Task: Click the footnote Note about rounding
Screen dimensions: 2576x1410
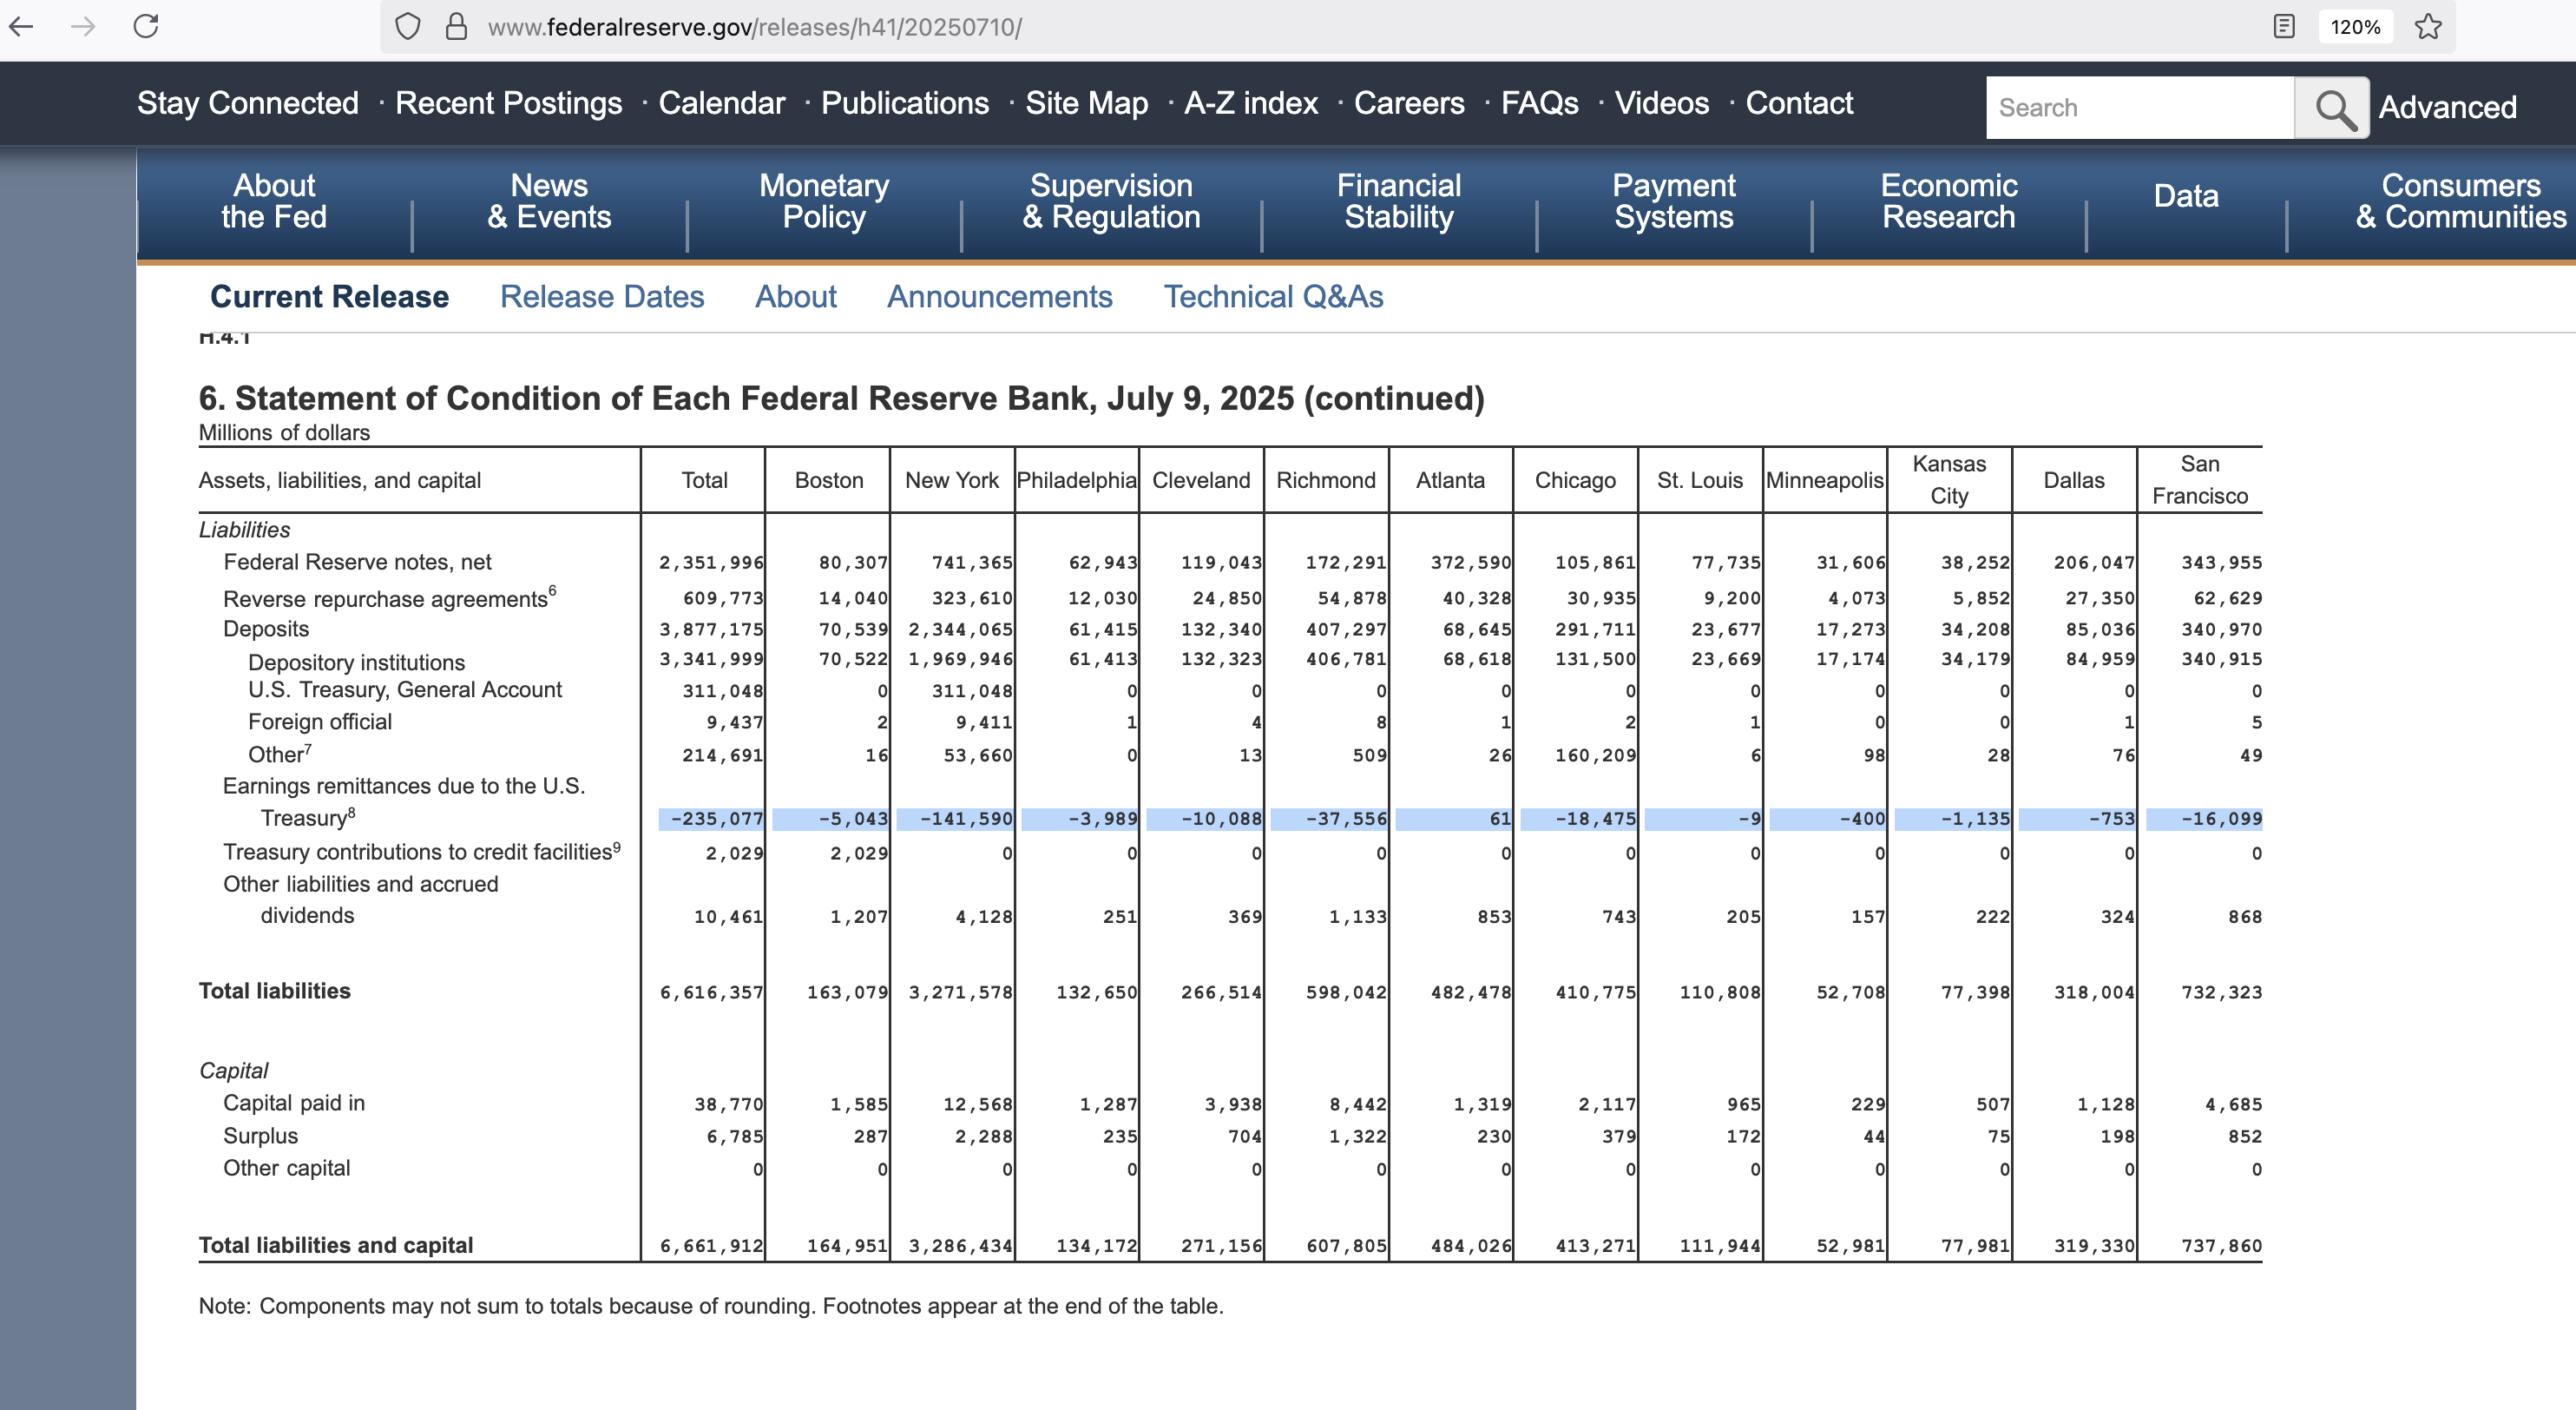Action: (x=711, y=1306)
